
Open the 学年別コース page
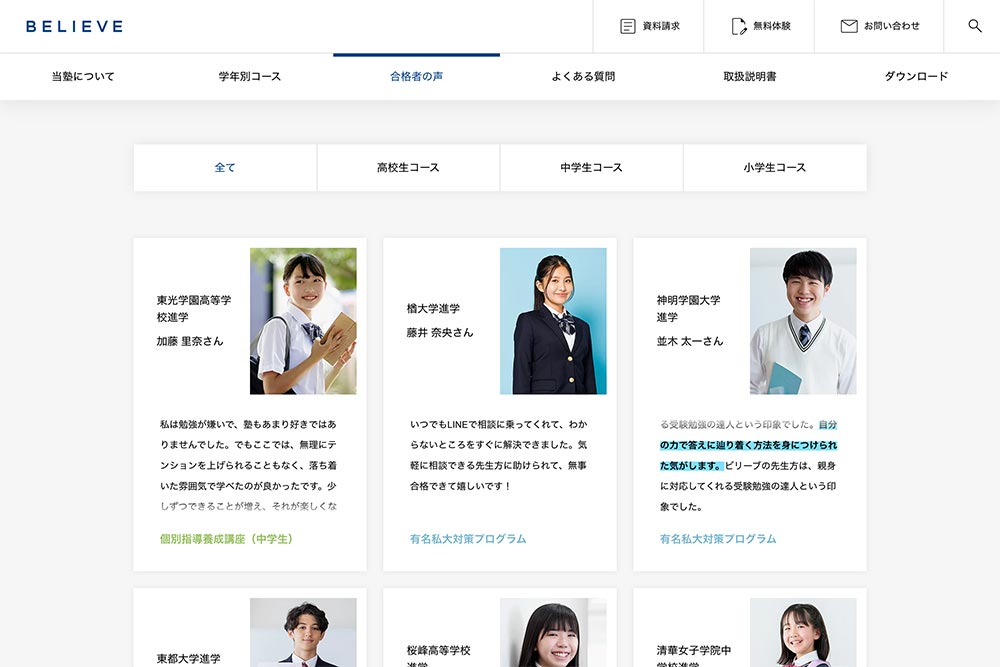(x=248, y=76)
